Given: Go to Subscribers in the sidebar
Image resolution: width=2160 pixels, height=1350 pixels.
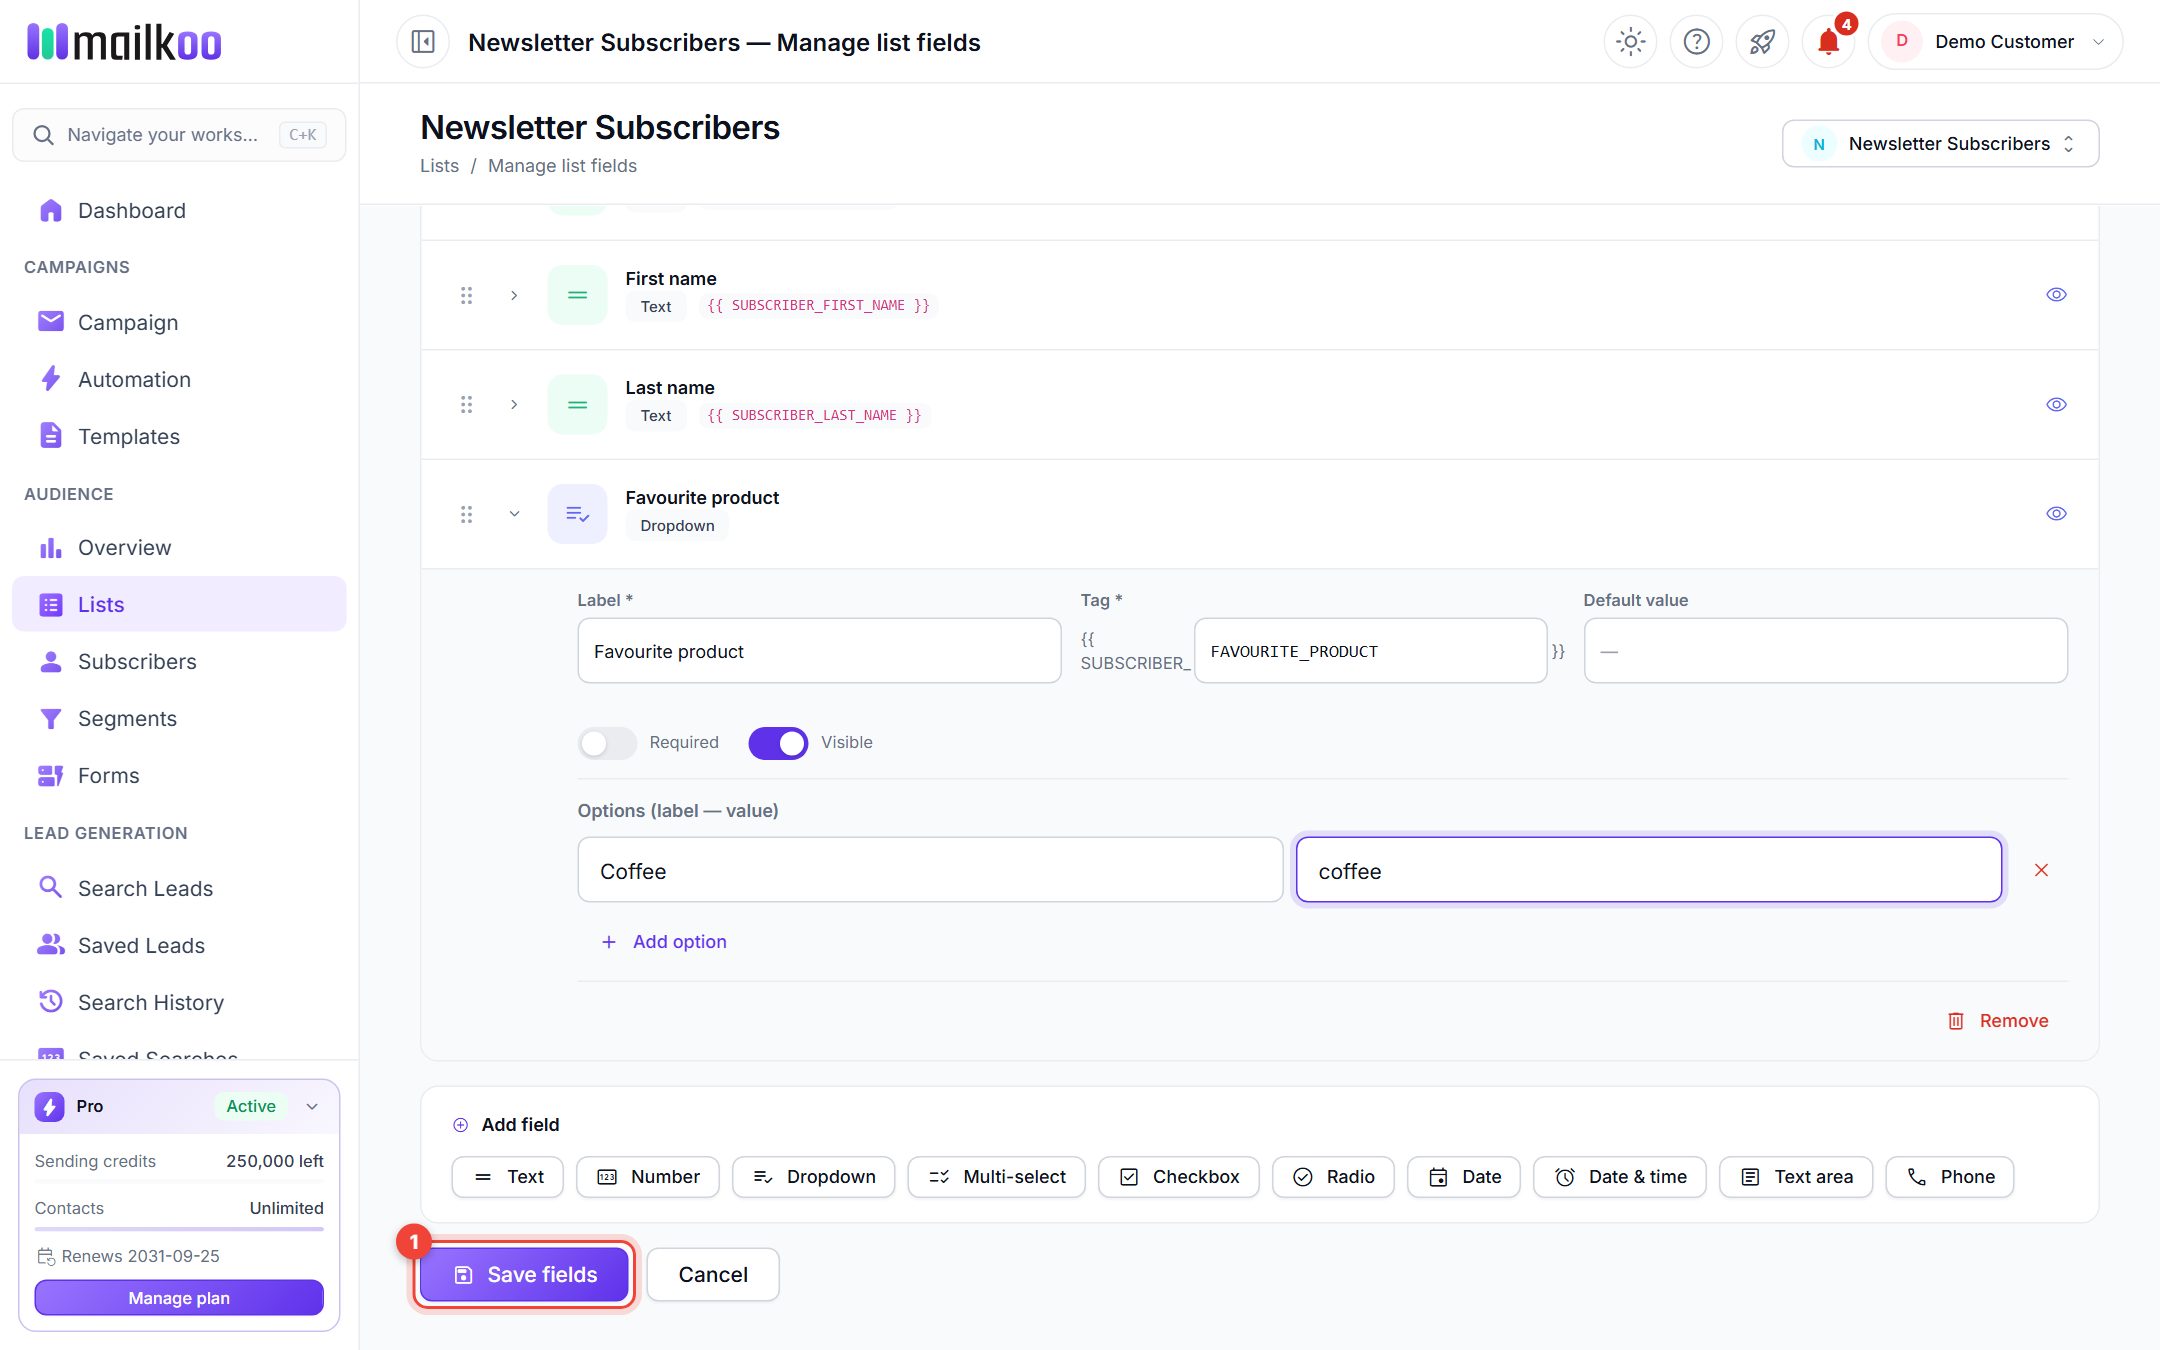Looking at the screenshot, I should (x=179, y=662).
